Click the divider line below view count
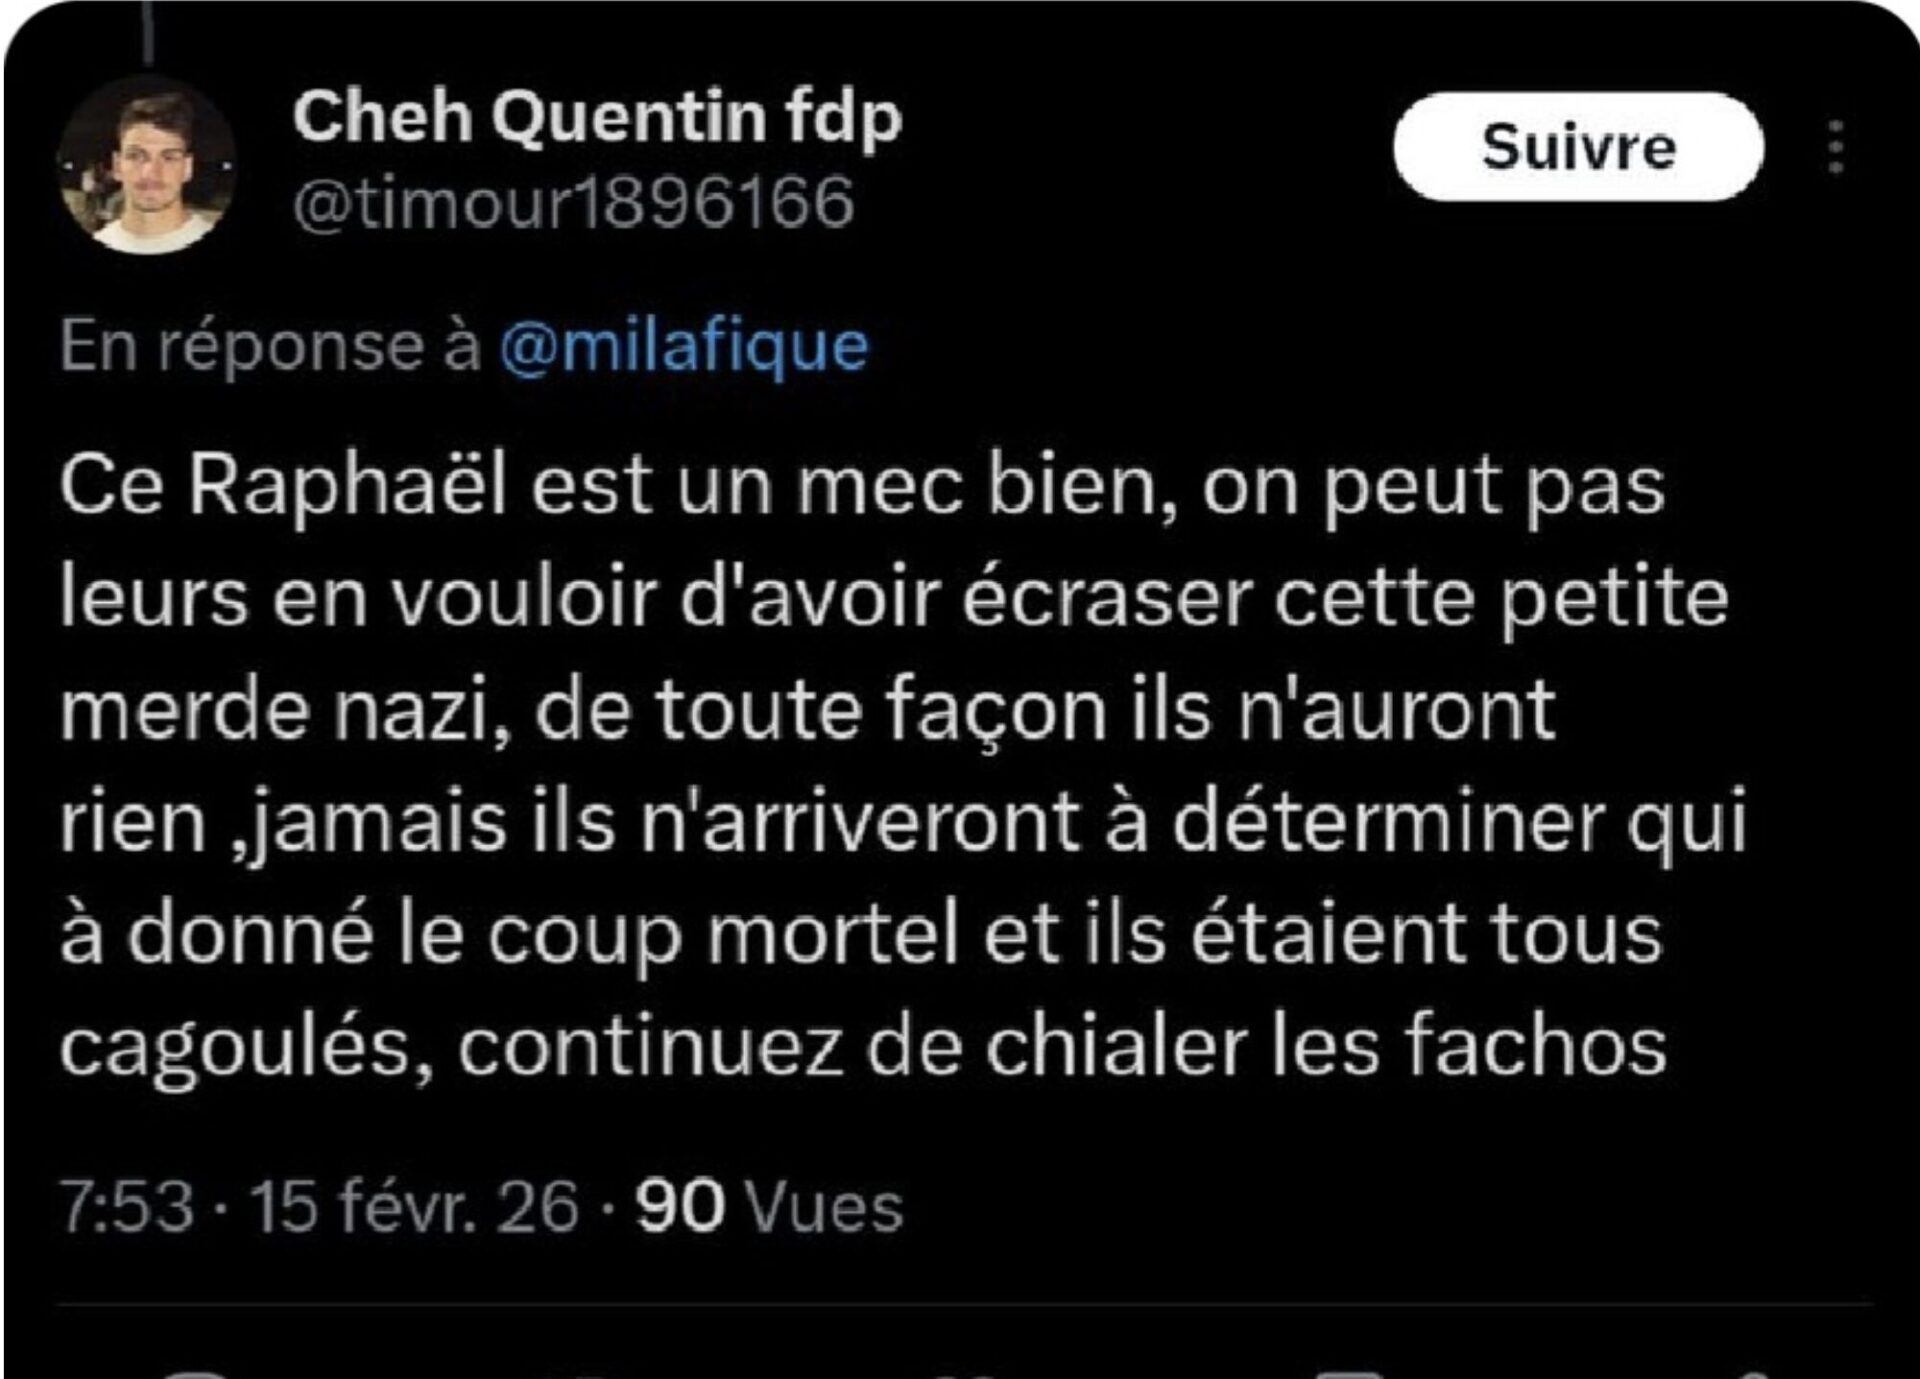 tap(960, 1304)
